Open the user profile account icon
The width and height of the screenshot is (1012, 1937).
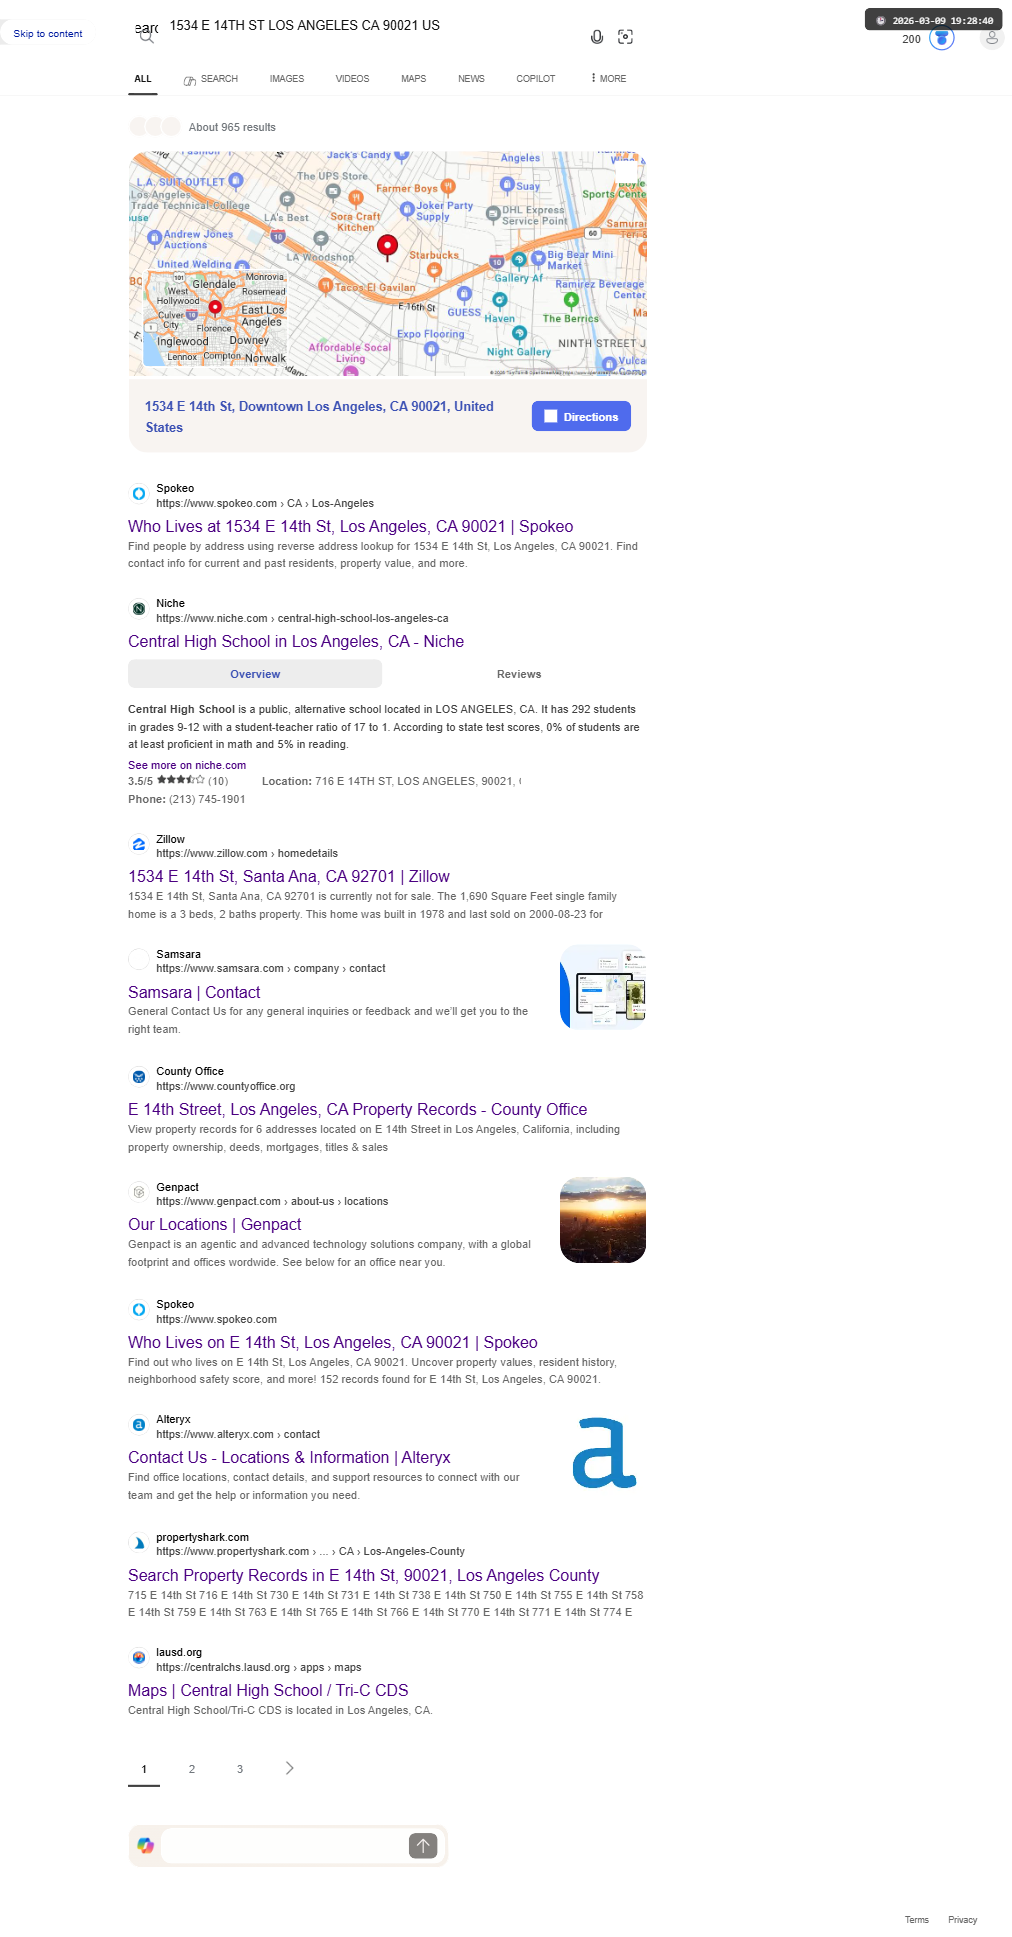pos(992,38)
